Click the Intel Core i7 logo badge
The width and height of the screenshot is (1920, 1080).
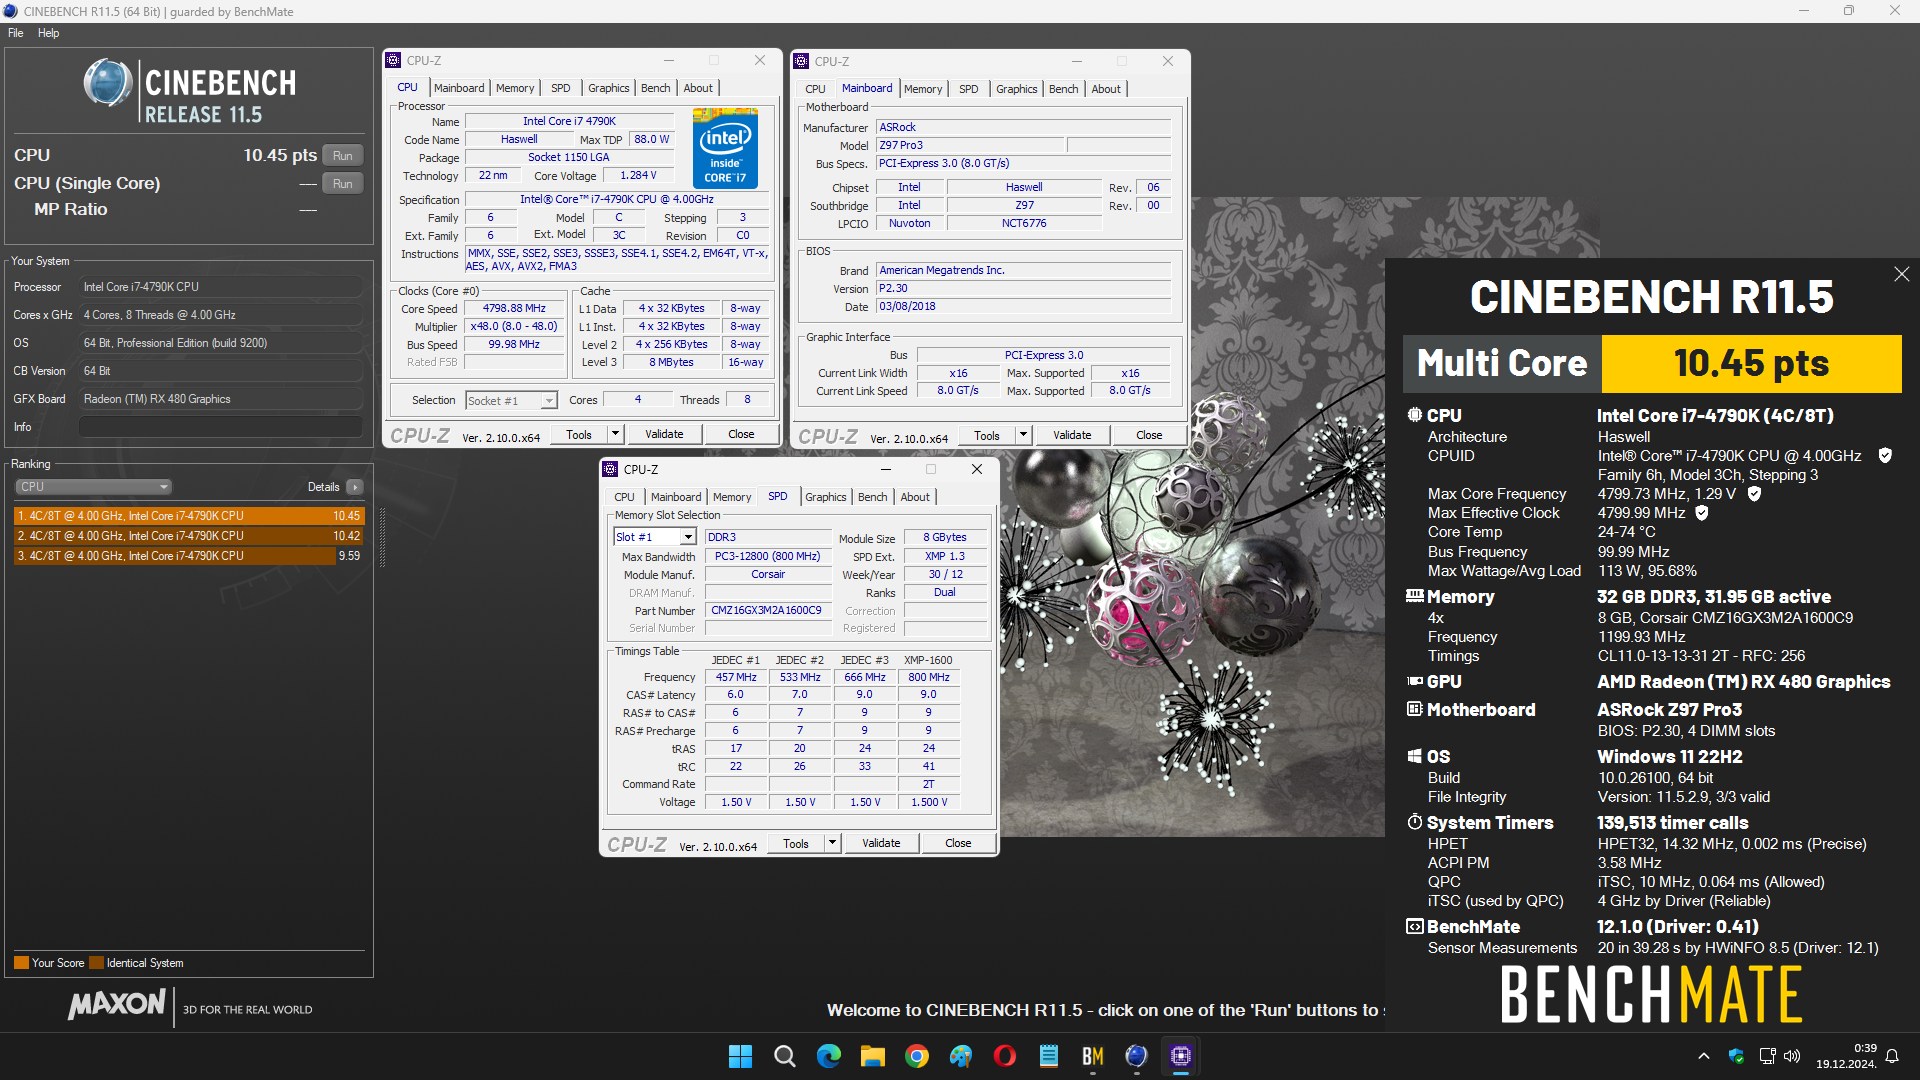725,148
